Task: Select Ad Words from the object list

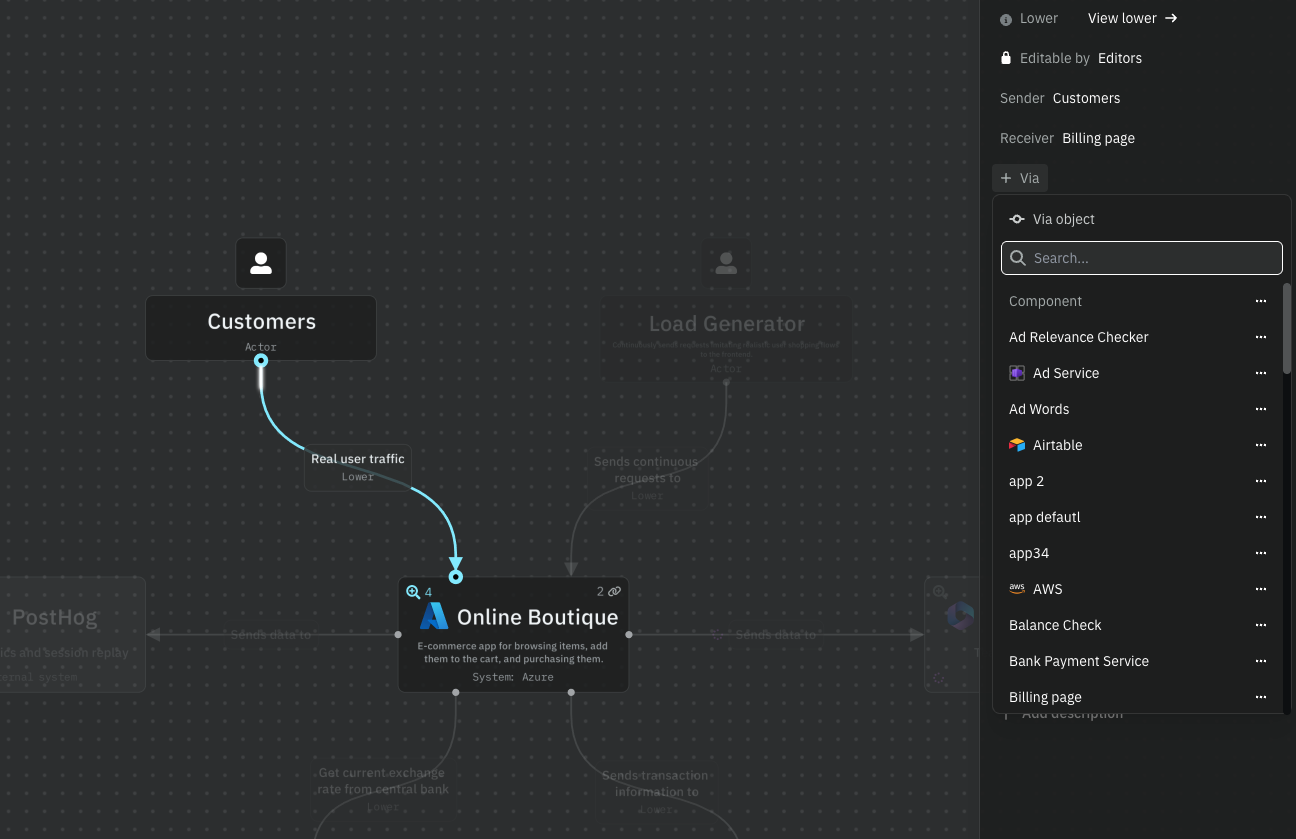Action: pos(1039,409)
